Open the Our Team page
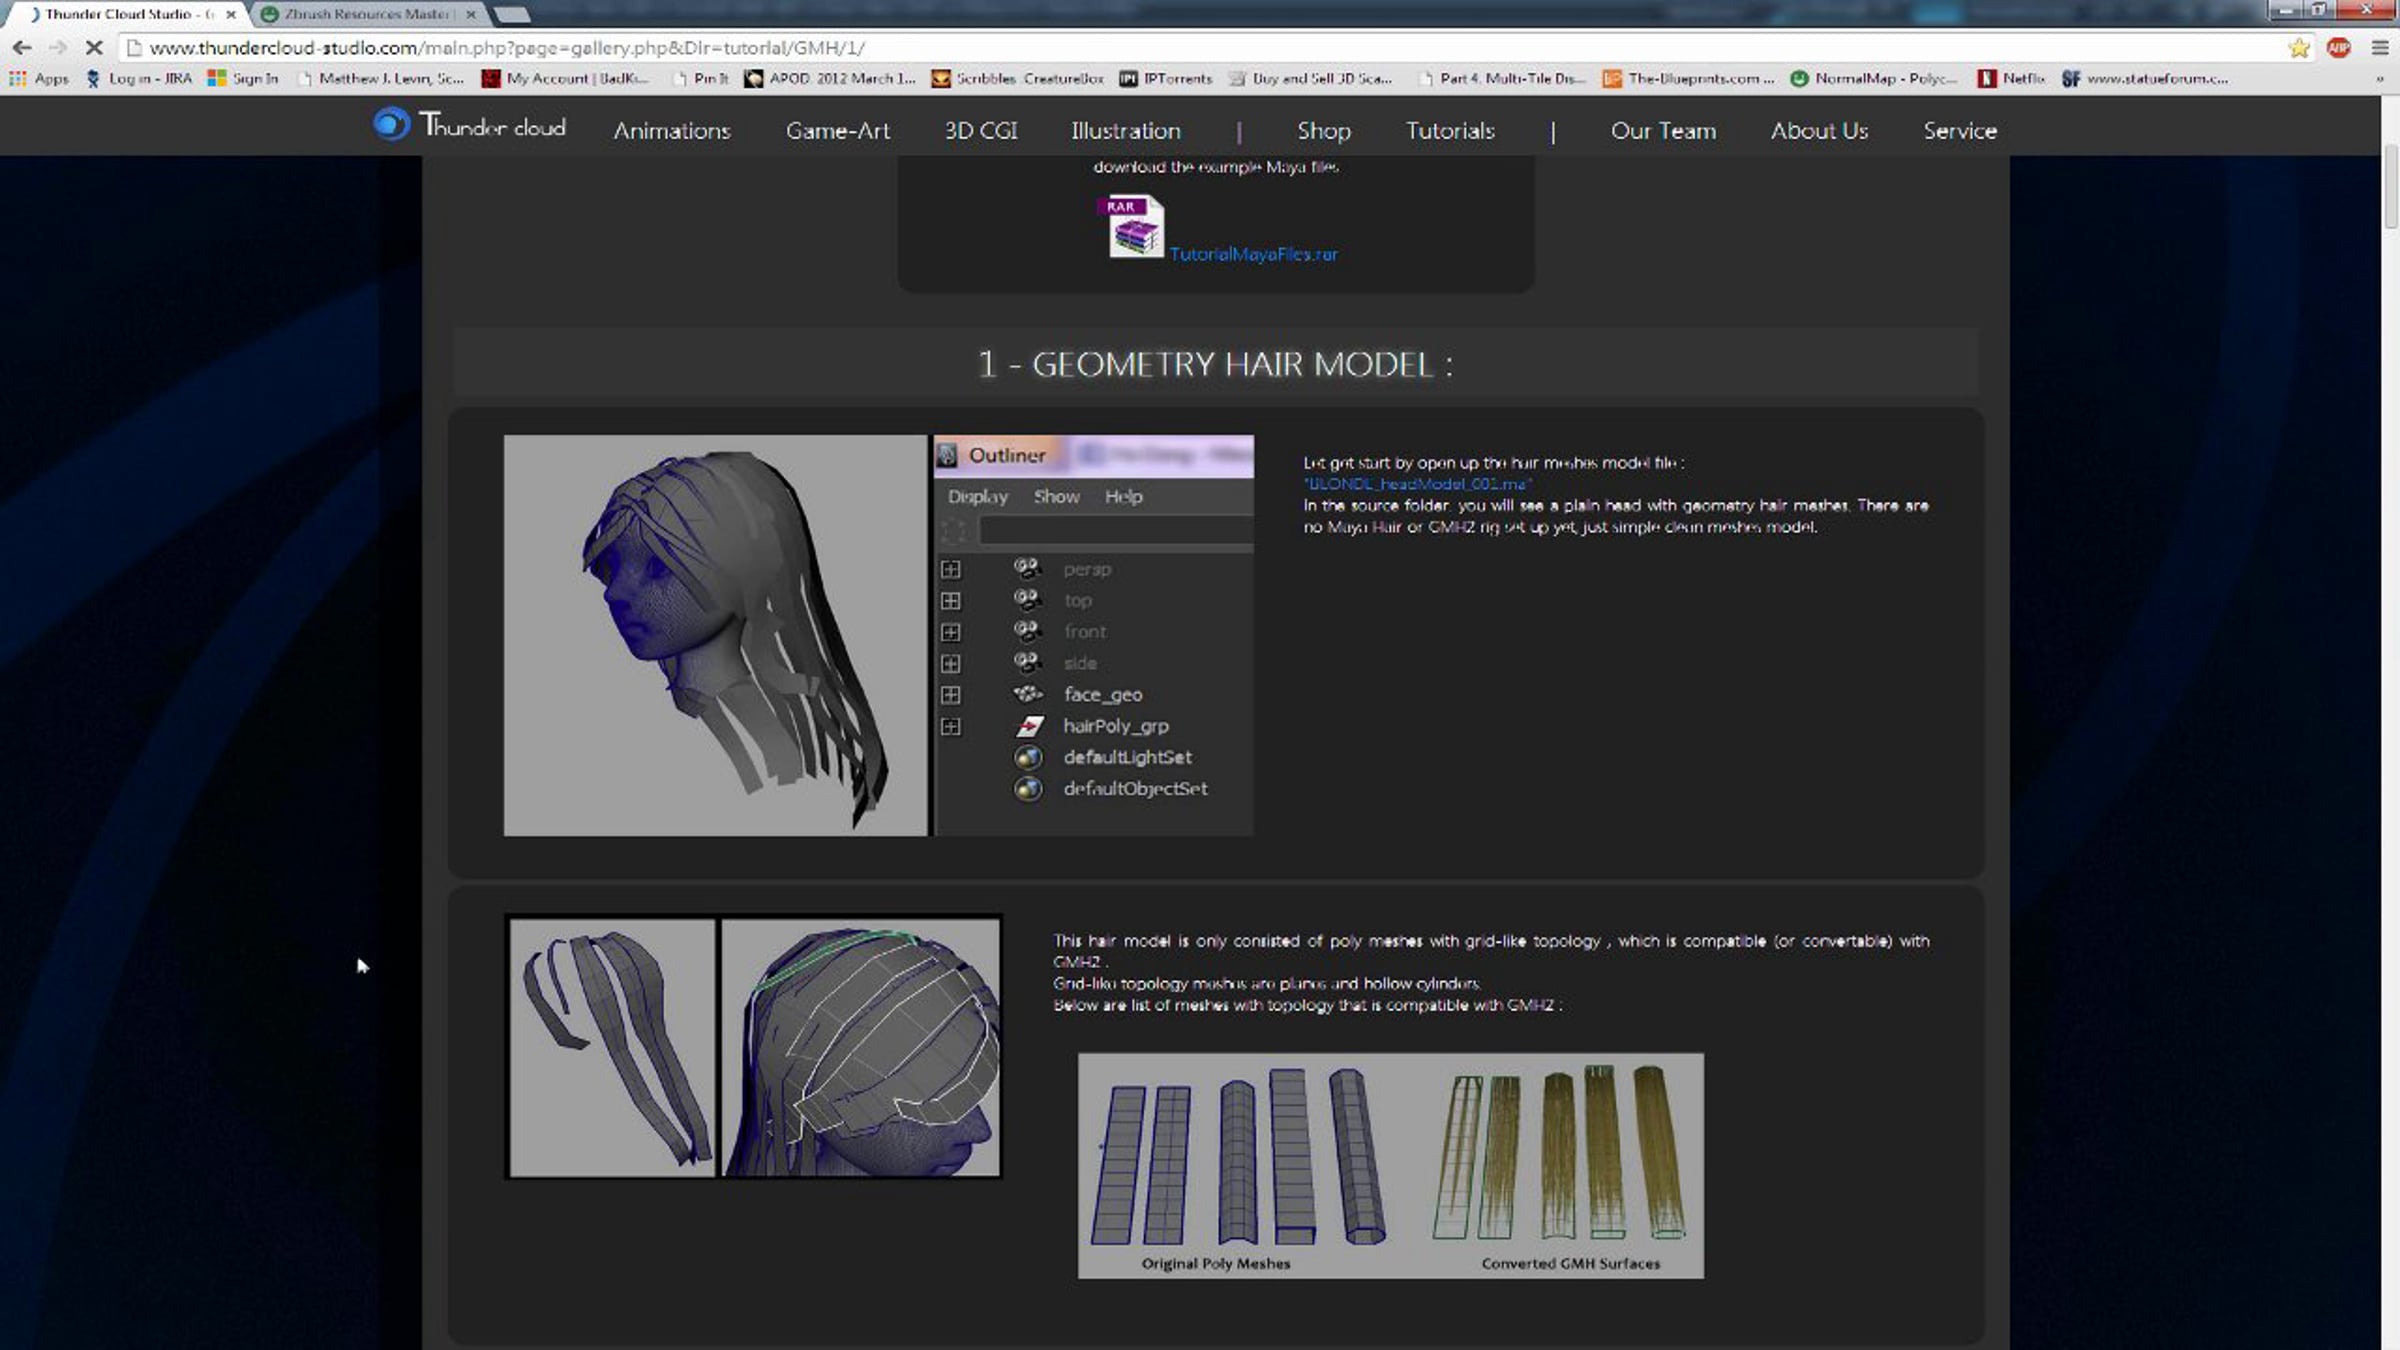Screen dimensions: 2400x1350 [1663, 131]
